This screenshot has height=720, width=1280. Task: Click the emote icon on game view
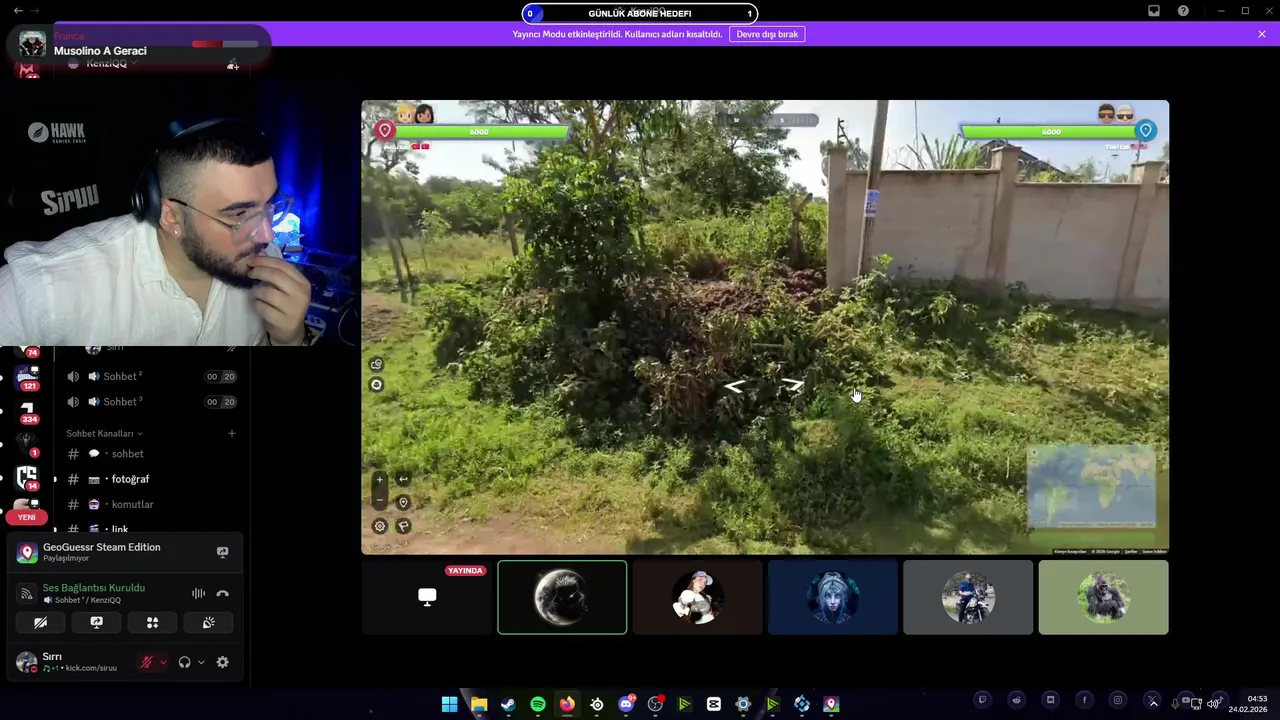tap(376, 364)
